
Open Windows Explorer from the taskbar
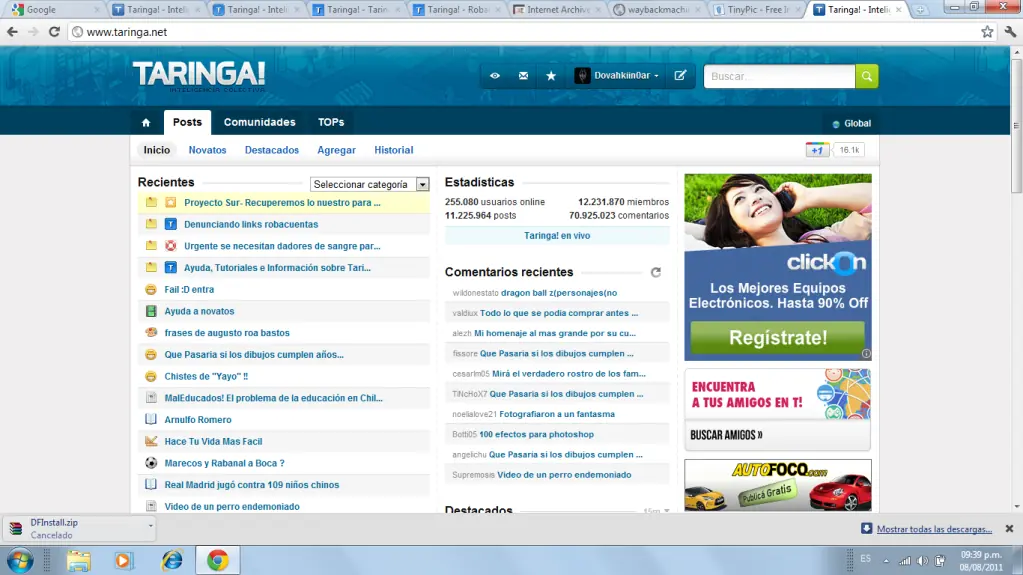point(78,561)
